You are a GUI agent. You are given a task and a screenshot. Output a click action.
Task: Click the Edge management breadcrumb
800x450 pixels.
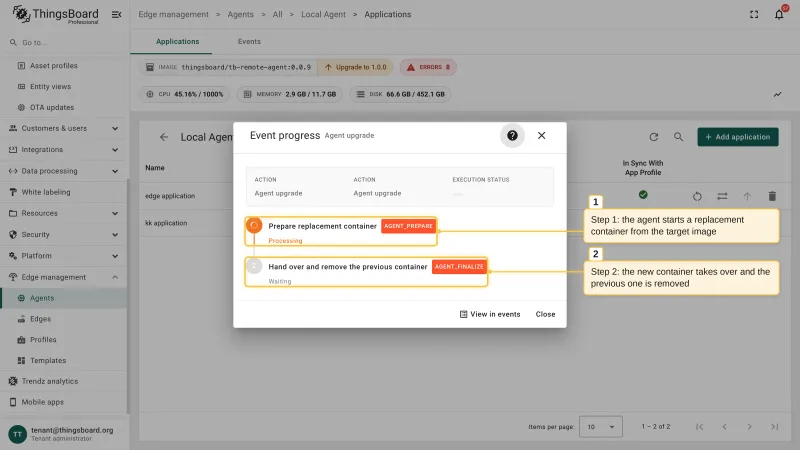coord(173,14)
